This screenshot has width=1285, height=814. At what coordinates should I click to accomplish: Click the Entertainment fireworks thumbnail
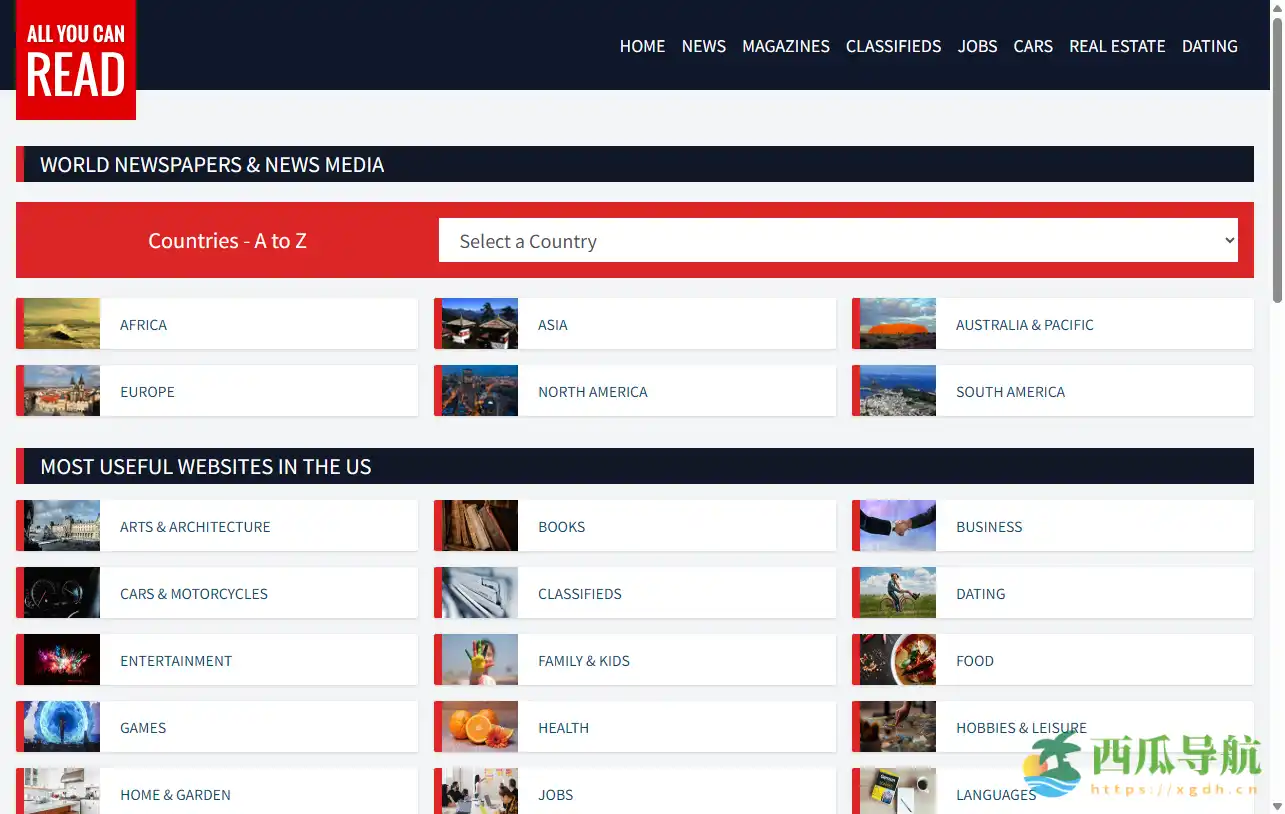coord(62,660)
